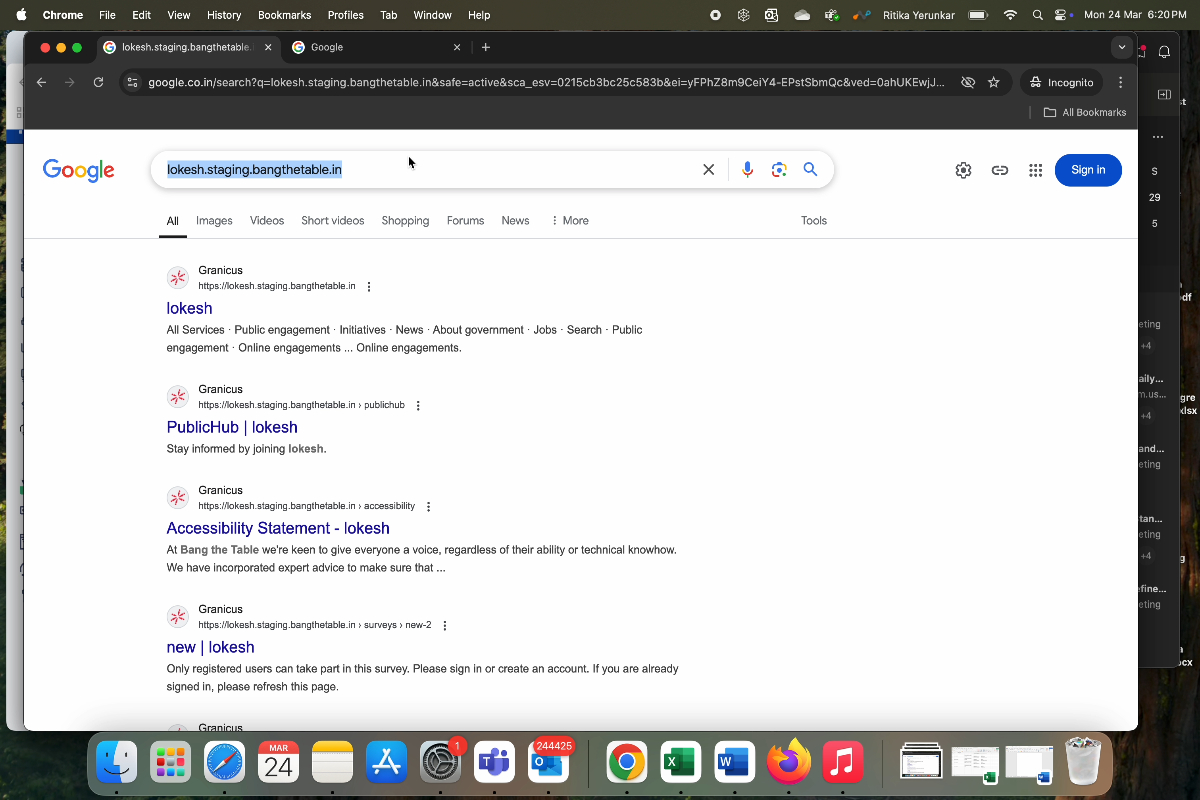1200x800 pixels.
Task: Open the Accessibility Statement - lokesh link
Action: (x=278, y=528)
